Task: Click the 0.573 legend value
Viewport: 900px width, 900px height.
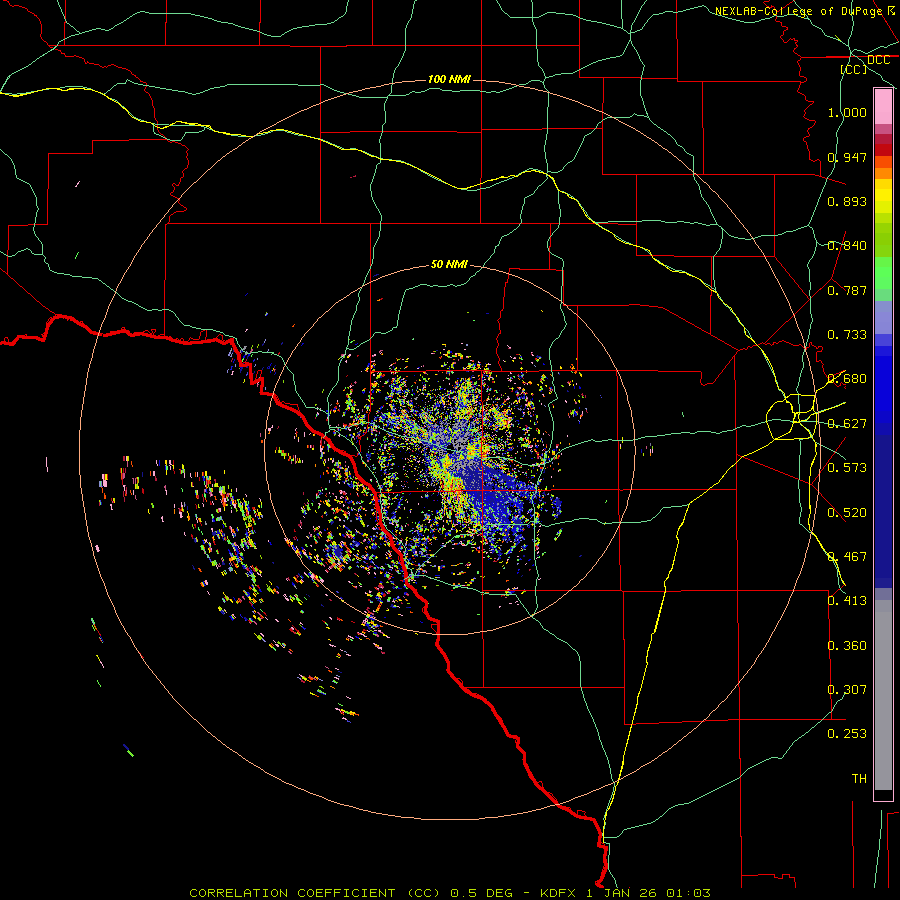Action: coord(847,468)
